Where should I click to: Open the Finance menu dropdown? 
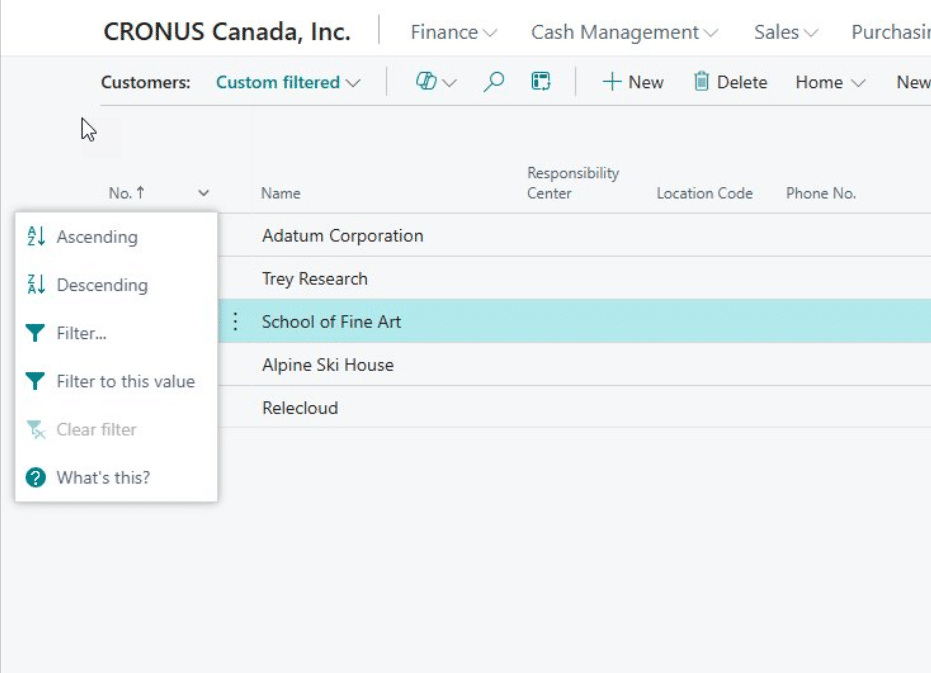[x=454, y=32]
